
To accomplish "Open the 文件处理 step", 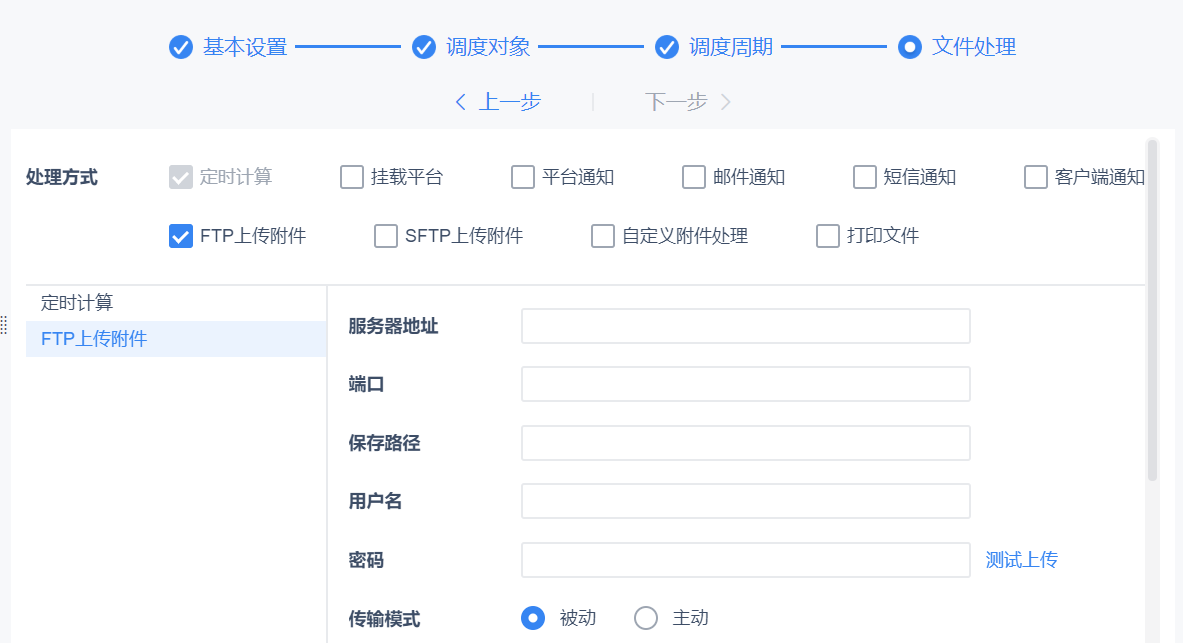I will [974, 47].
